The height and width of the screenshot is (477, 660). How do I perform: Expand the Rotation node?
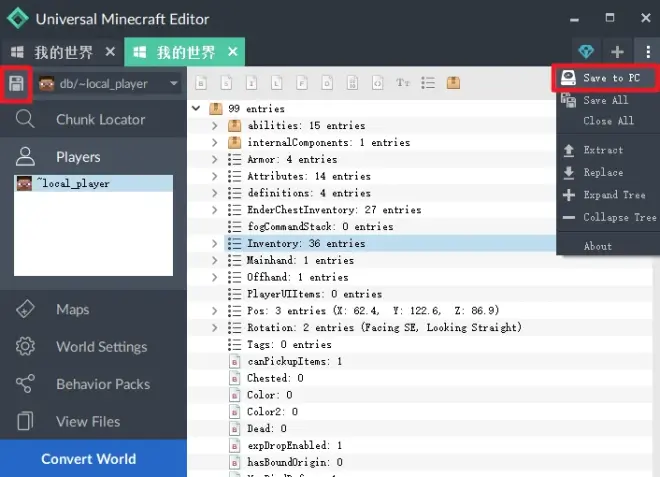point(215,328)
